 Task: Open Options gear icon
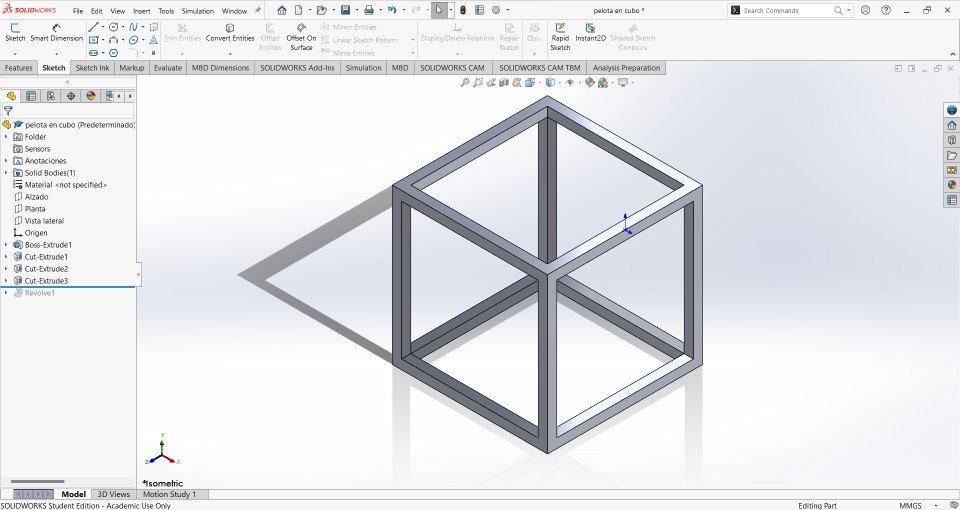tap(496, 10)
